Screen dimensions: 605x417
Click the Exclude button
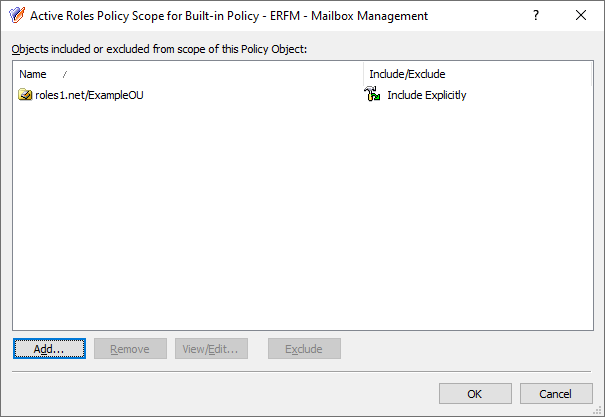pyautogui.click(x=304, y=349)
